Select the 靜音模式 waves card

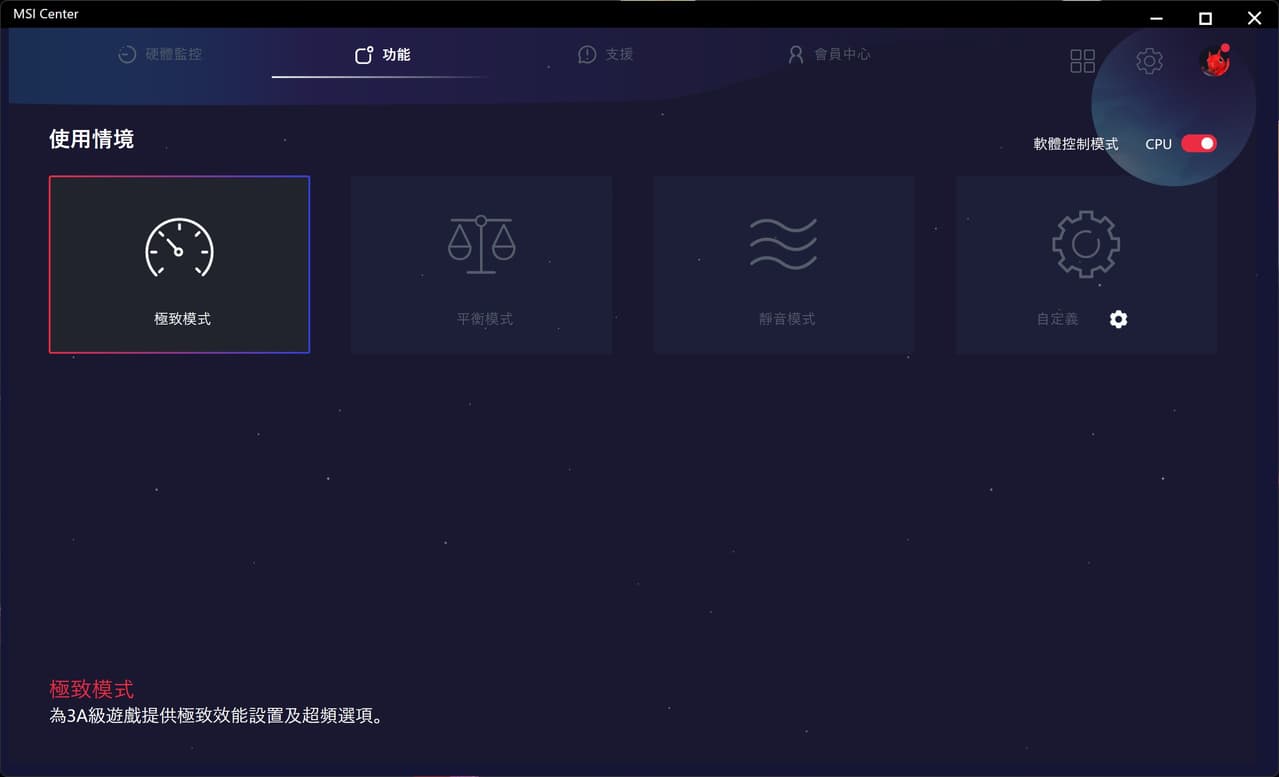784,265
